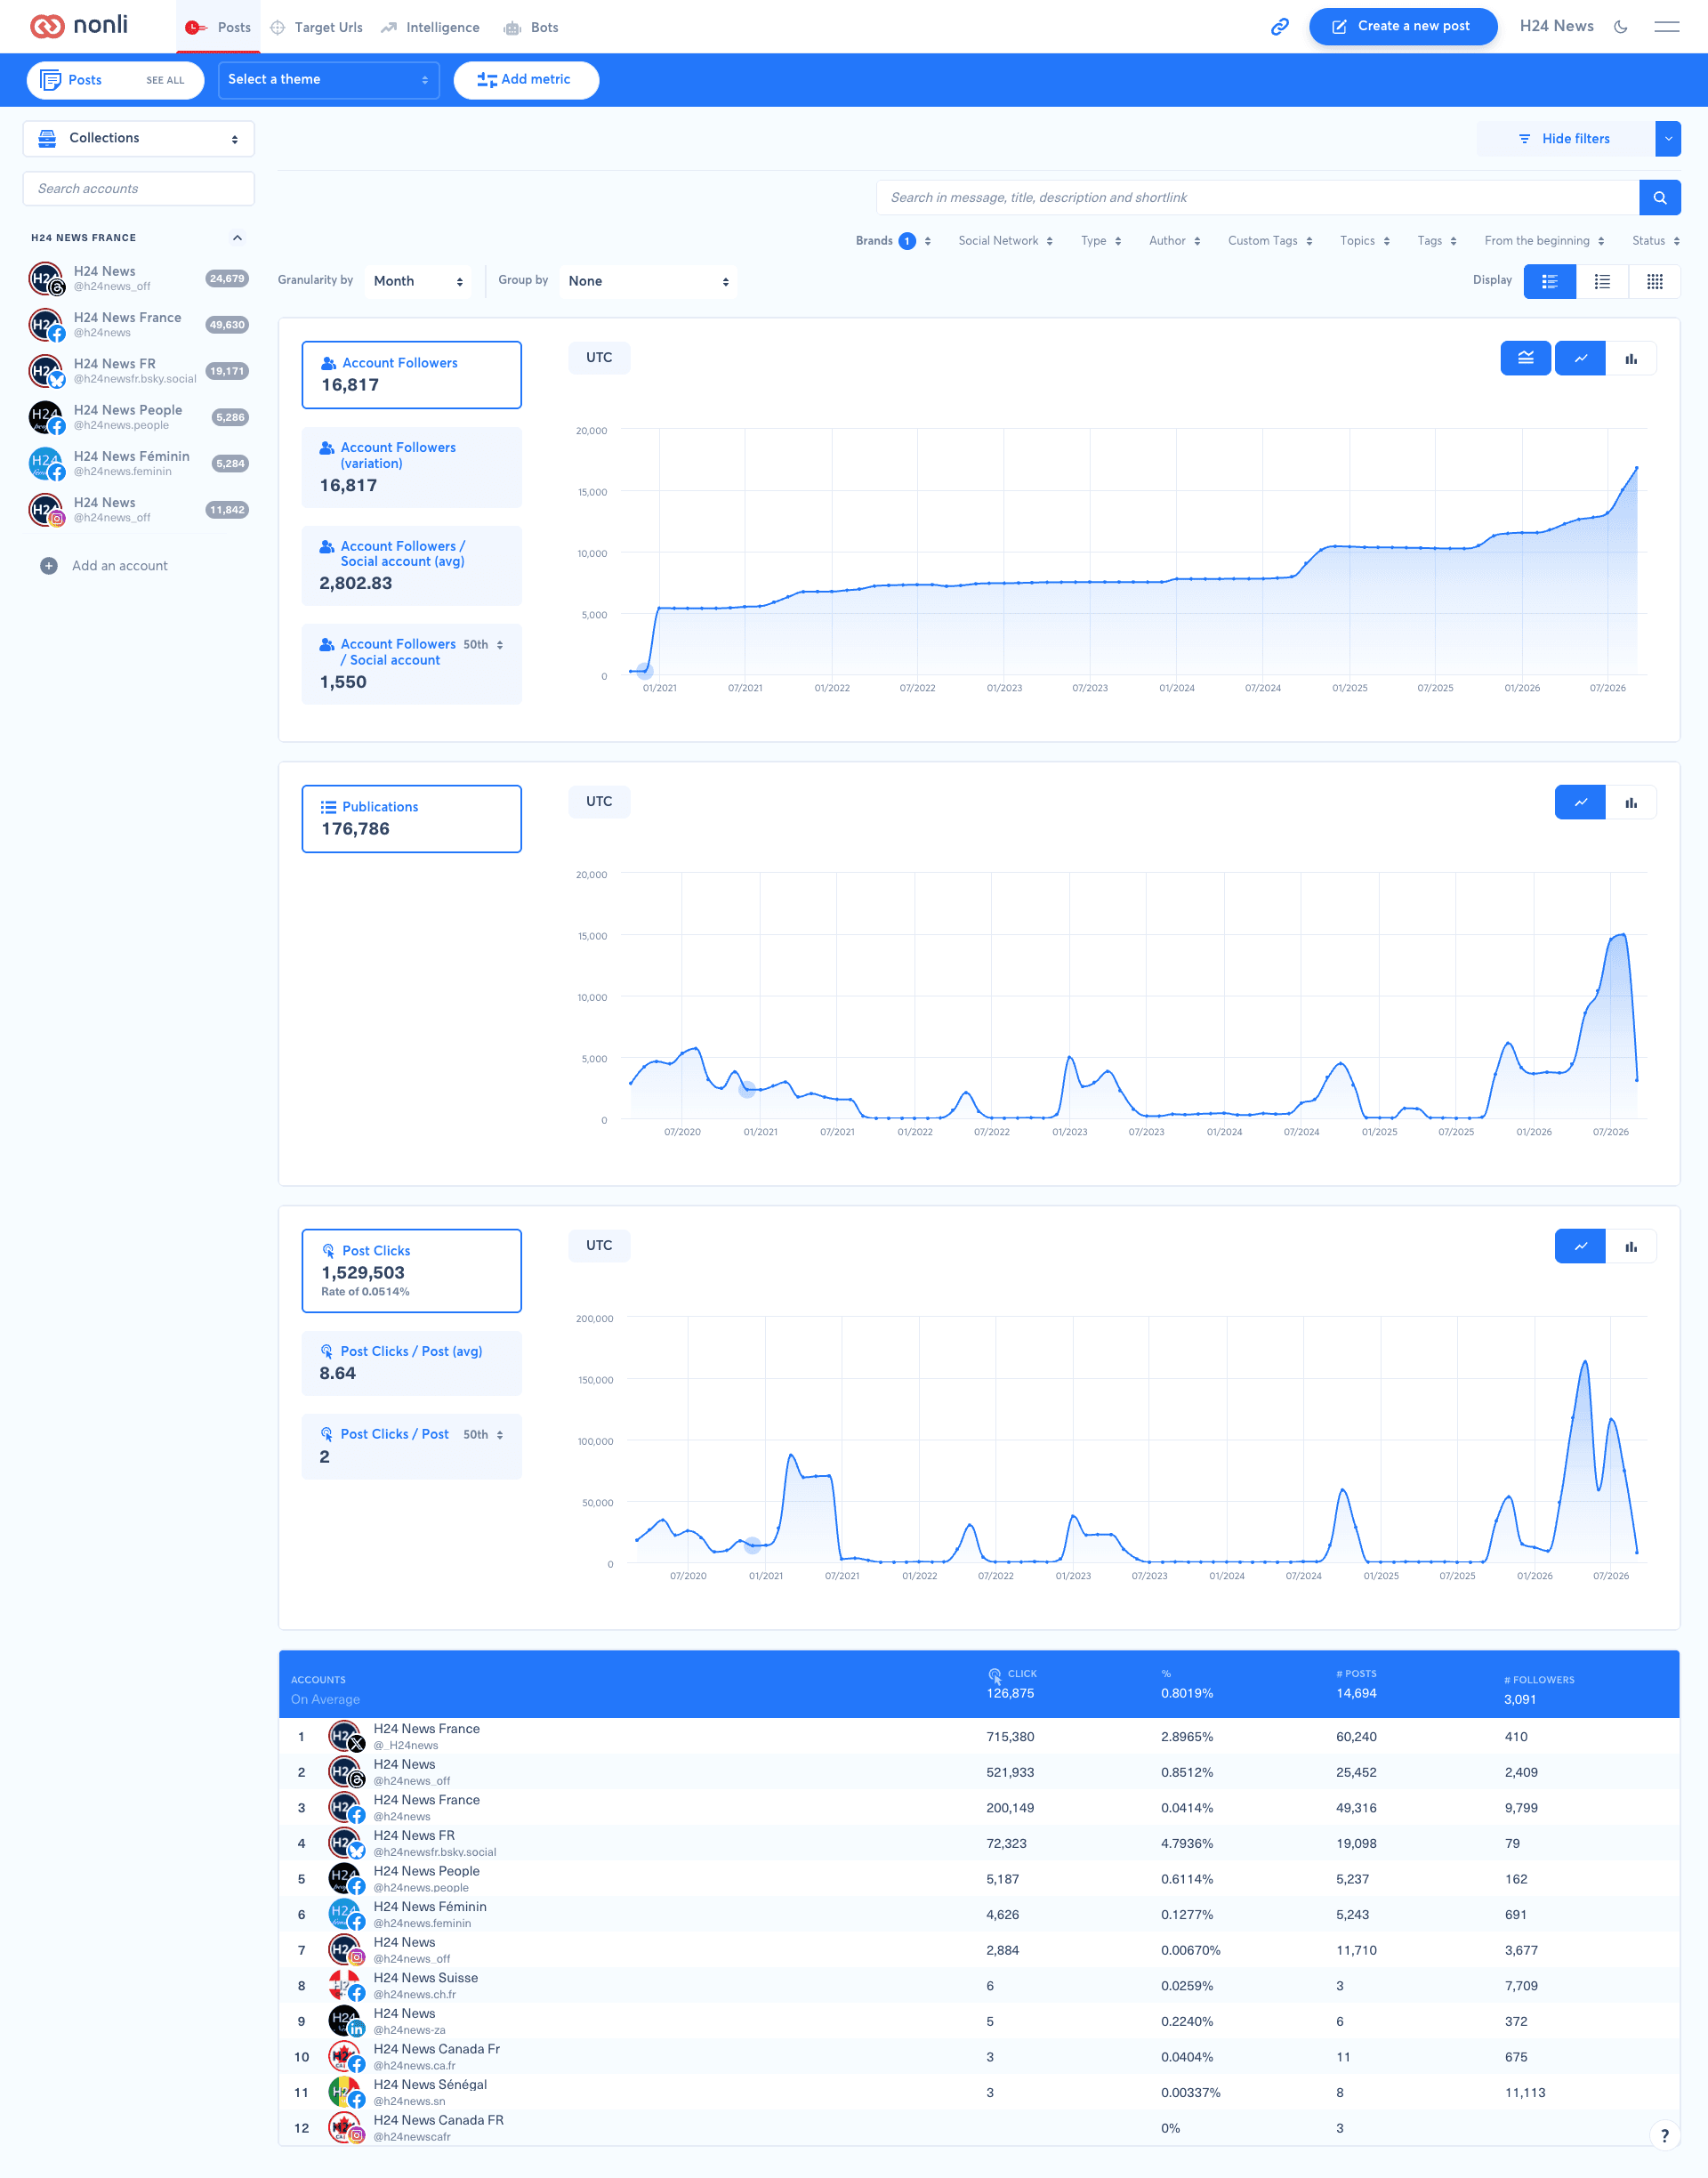This screenshot has width=1708, height=2178.
Task: Open the Bots tab
Action: 531,27
